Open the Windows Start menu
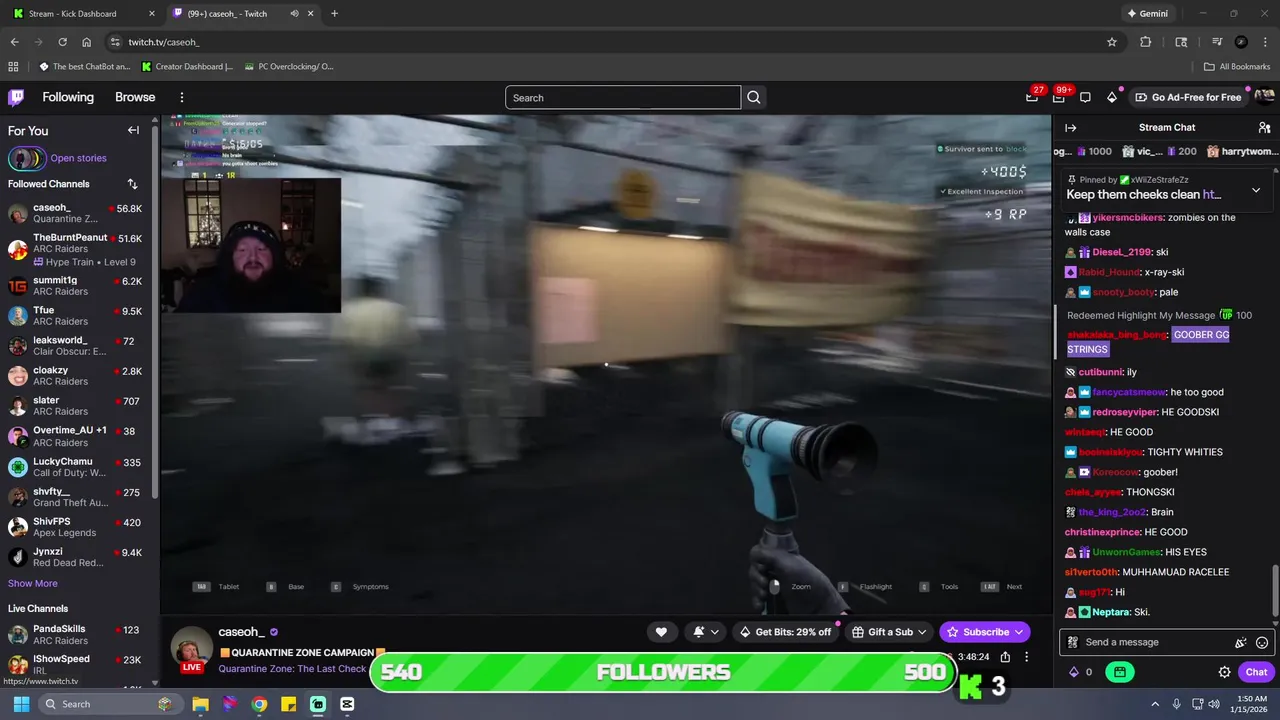Viewport: 1280px width, 720px height. tap(21, 704)
